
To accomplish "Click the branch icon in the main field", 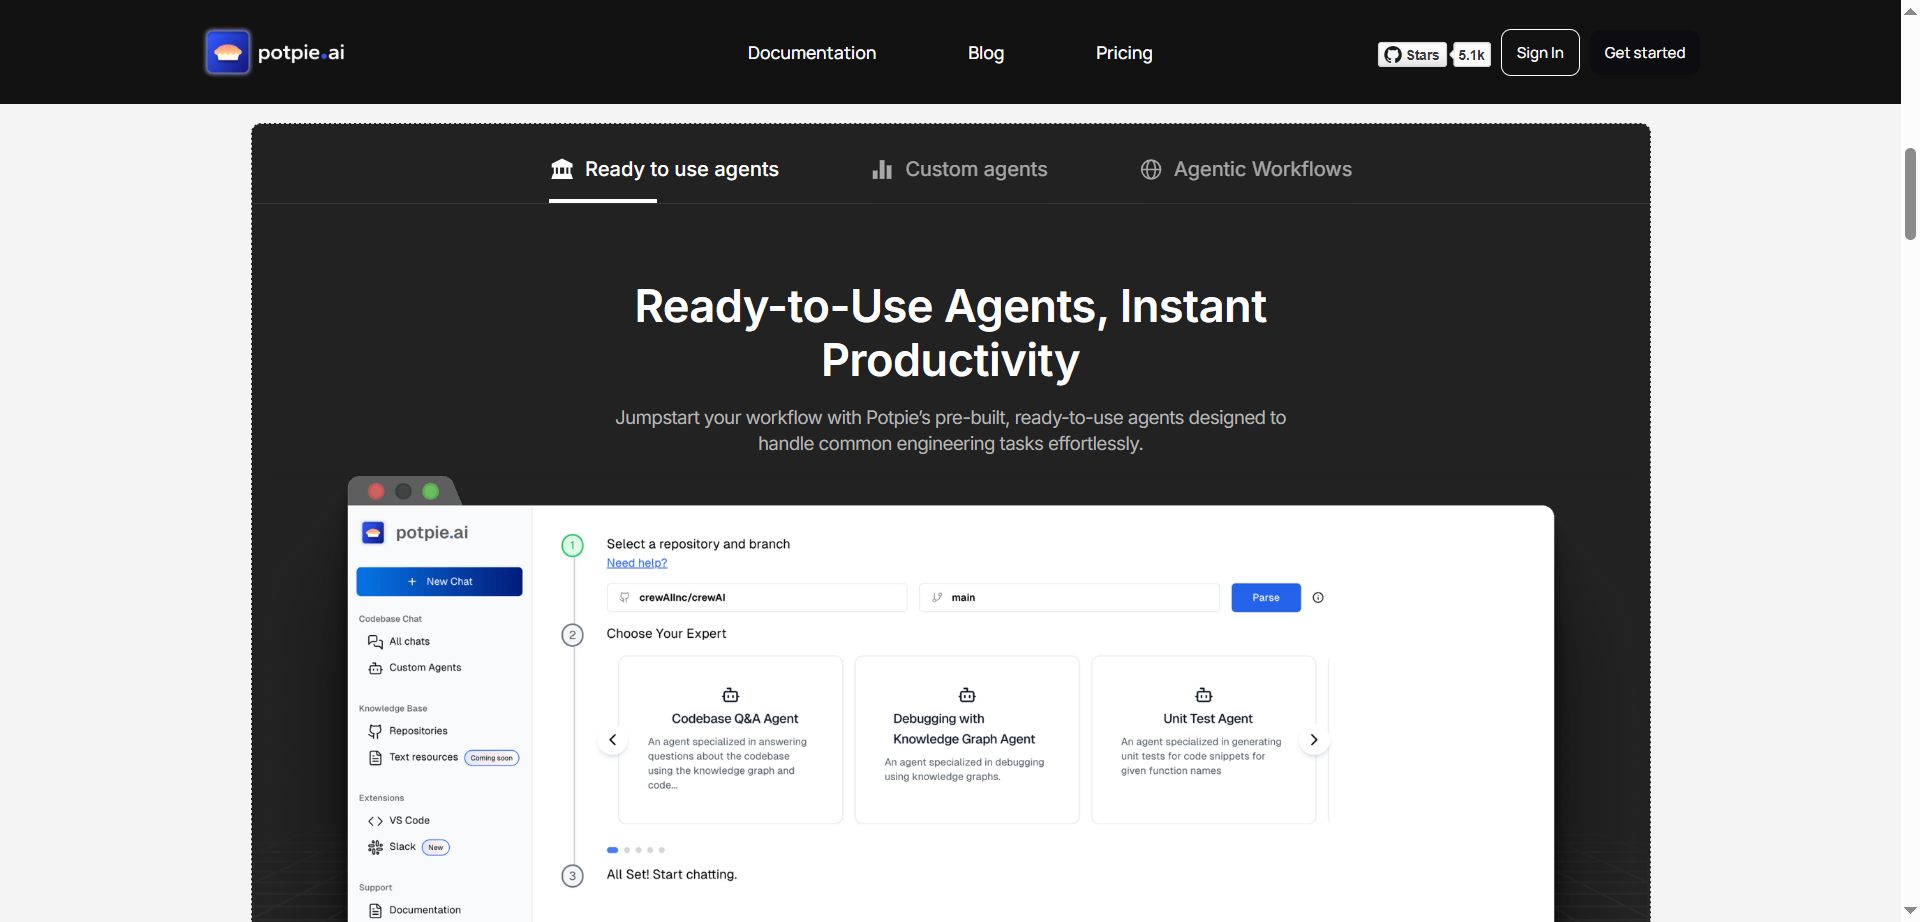I will coord(937,597).
